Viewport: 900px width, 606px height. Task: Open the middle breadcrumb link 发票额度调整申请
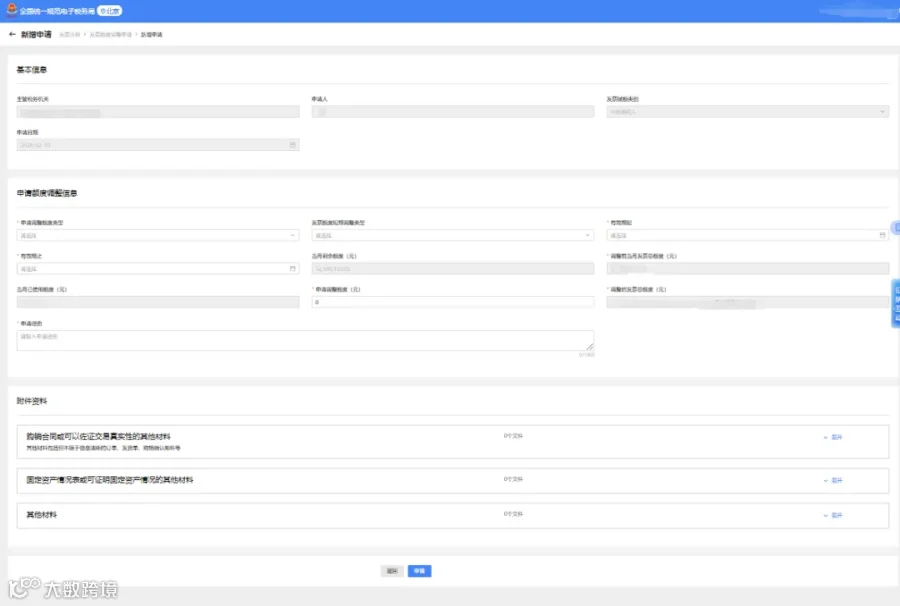pos(110,35)
